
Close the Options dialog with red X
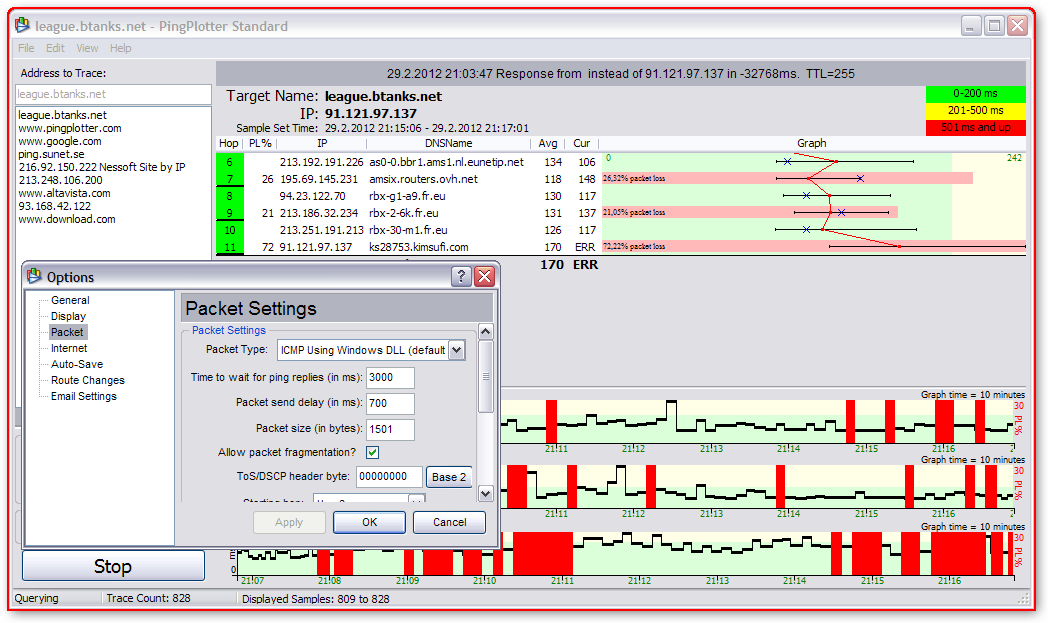[484, 277]
